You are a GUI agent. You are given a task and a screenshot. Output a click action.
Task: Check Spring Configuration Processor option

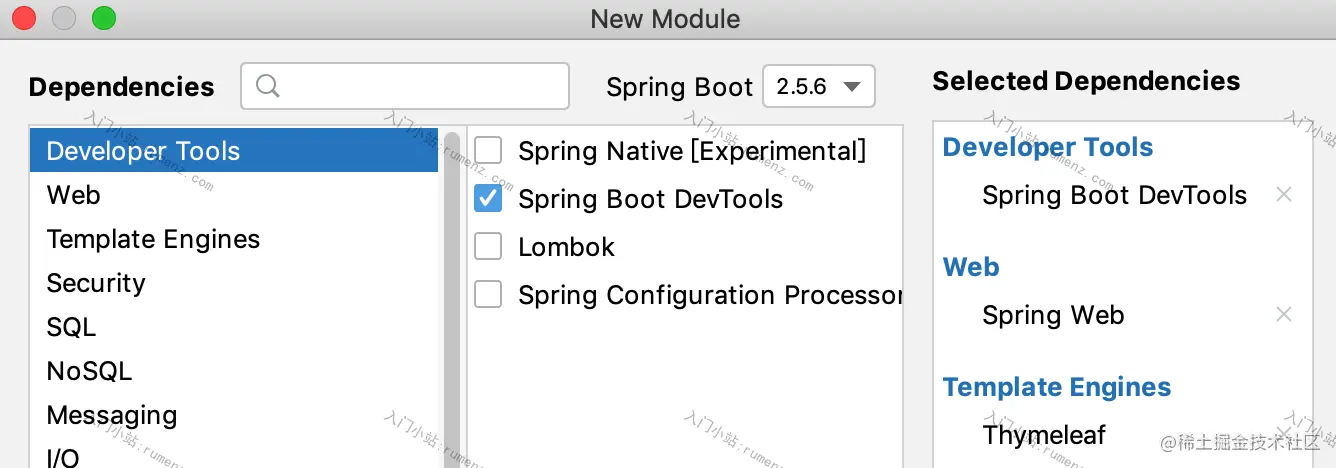point(488,295)
